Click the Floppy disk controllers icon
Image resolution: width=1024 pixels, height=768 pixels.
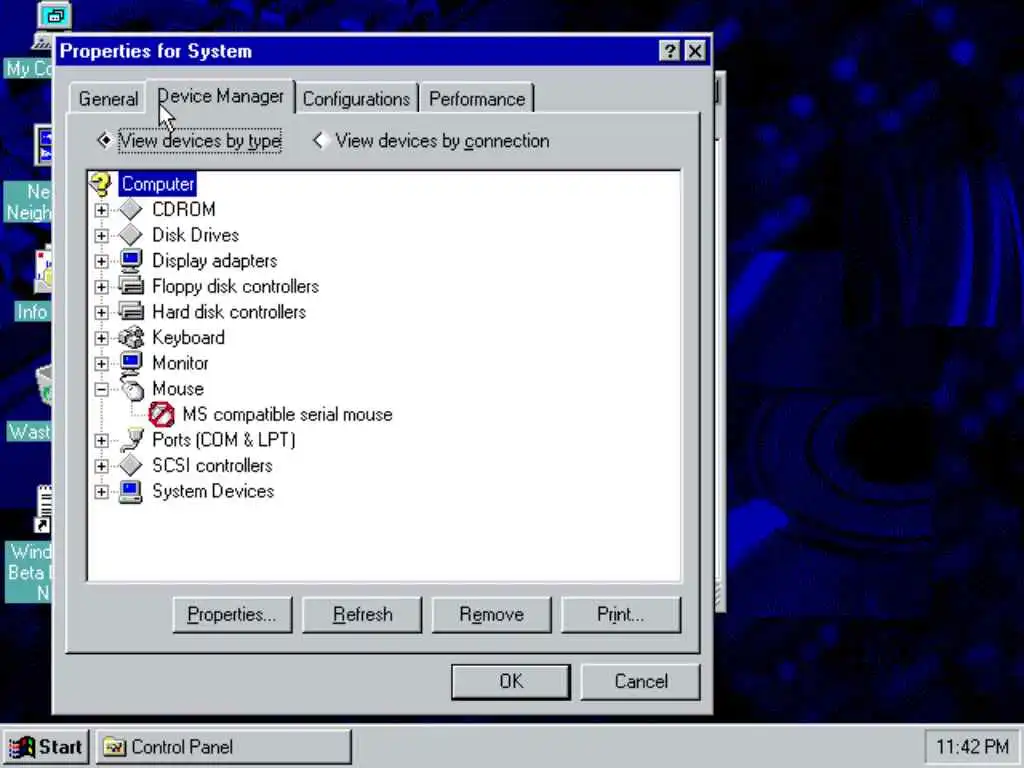coord(131,286)
